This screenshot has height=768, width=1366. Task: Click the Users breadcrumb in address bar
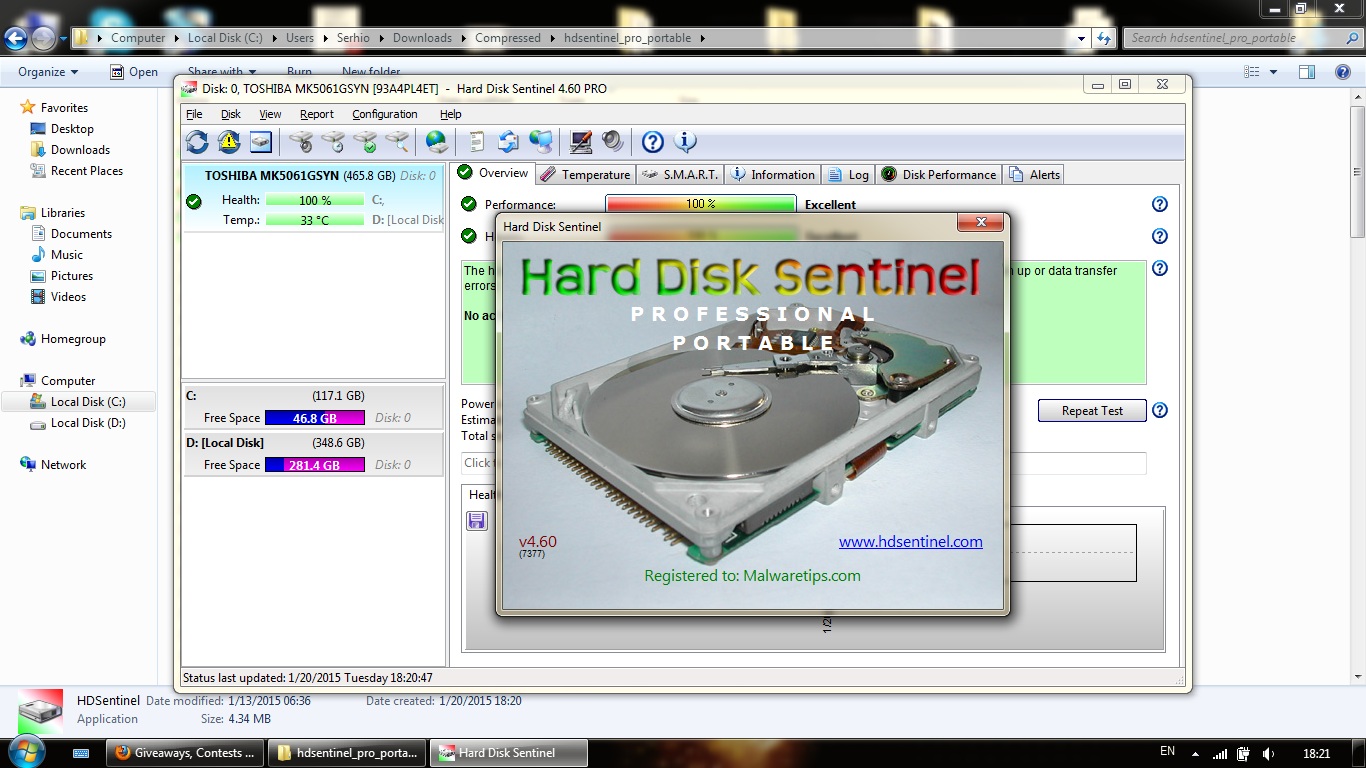click(300, 38)
